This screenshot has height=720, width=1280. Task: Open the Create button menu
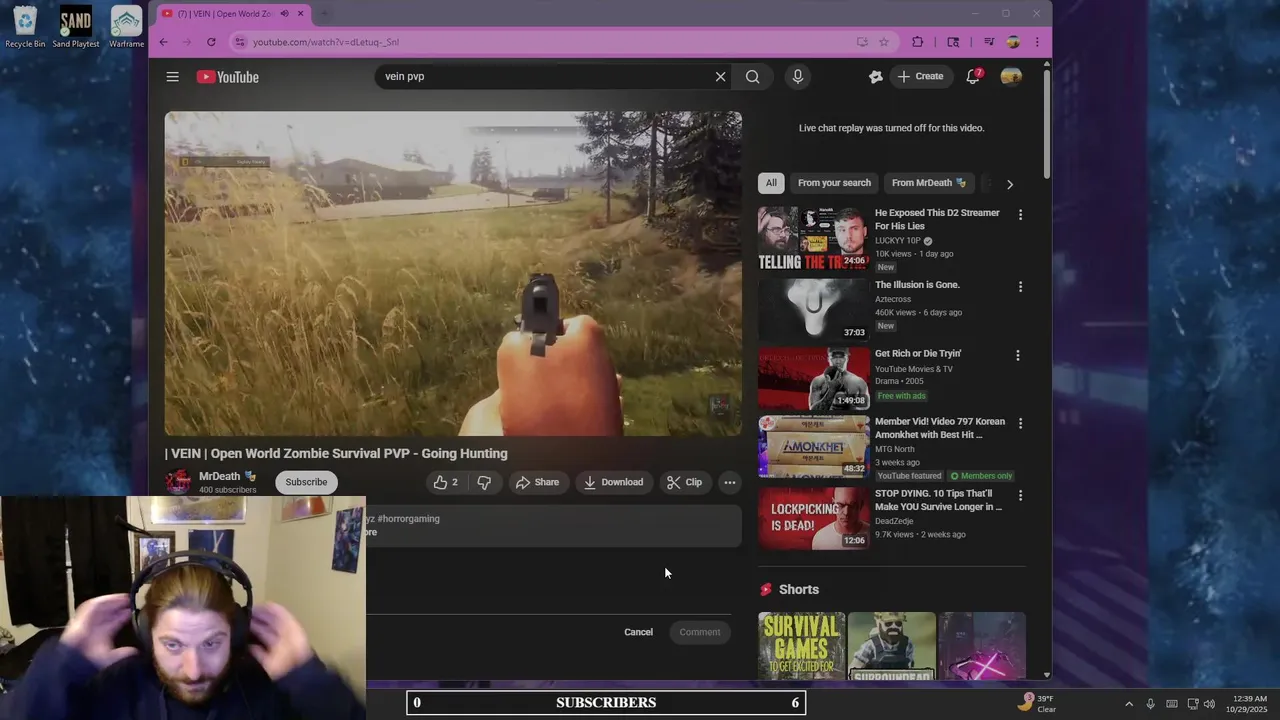(x=920, y=77)
